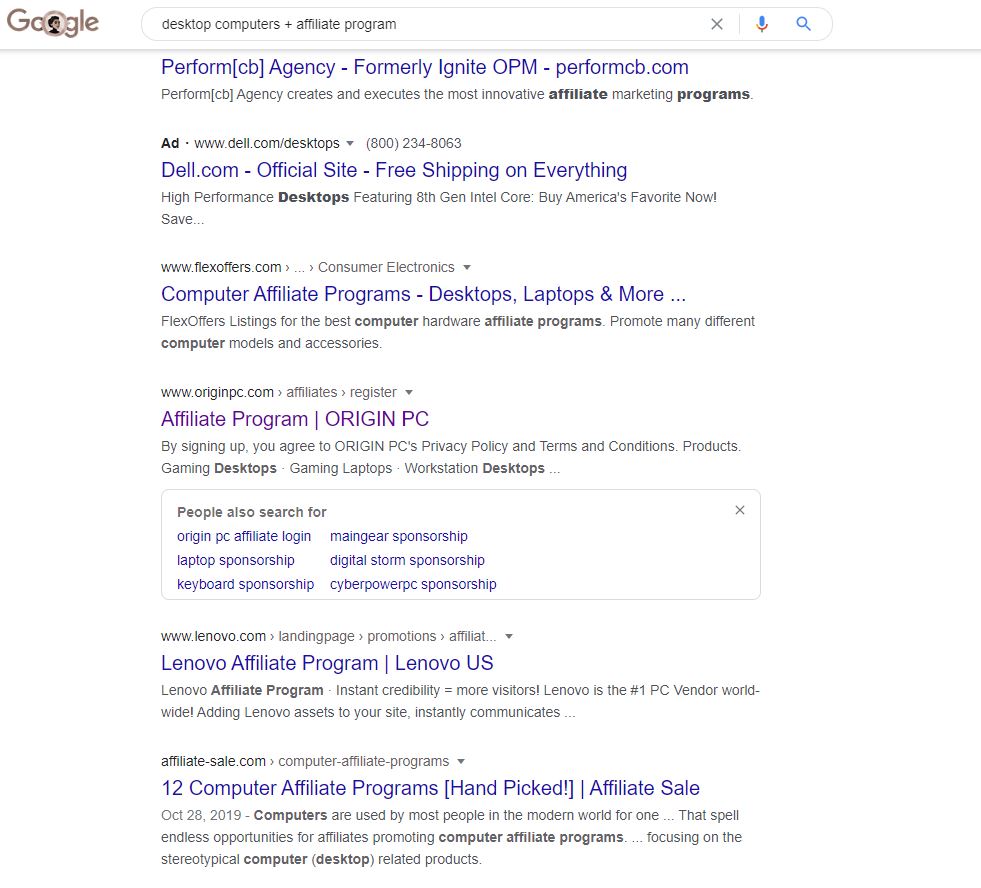The width and height of the screenshot is (981, 888).
Task: Search for keyboard sponsorship
Action: coord(245,584)
